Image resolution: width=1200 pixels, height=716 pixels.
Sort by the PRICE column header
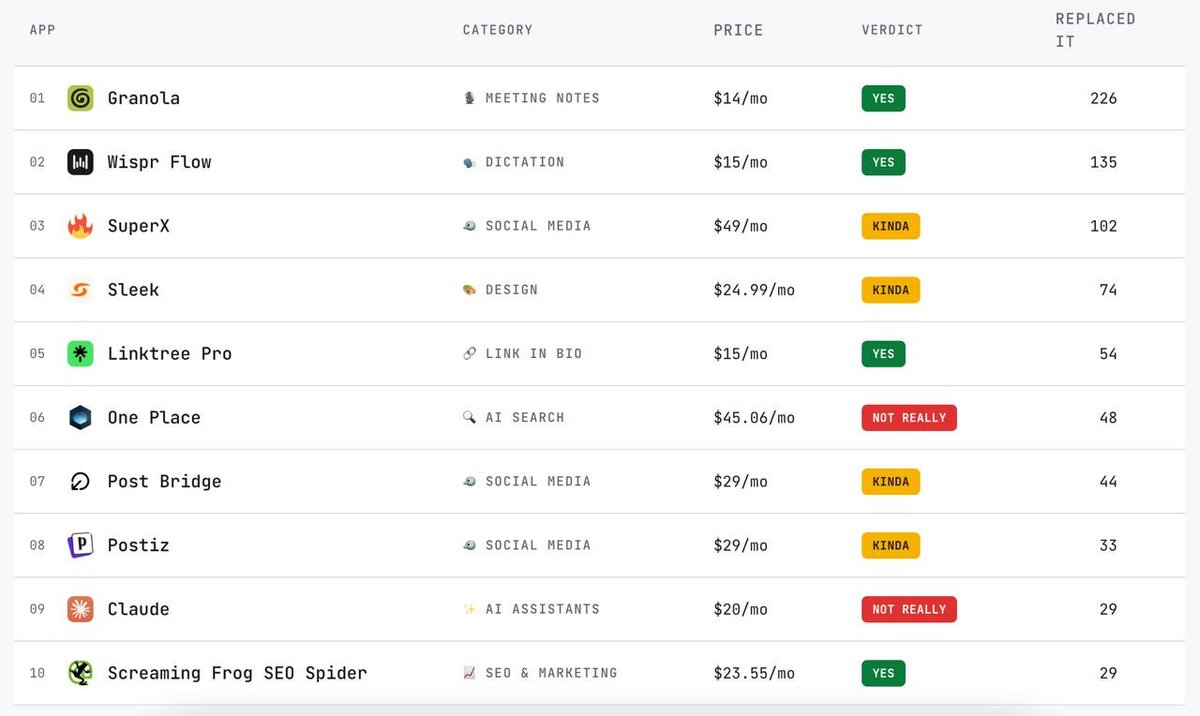pos(738,31)
